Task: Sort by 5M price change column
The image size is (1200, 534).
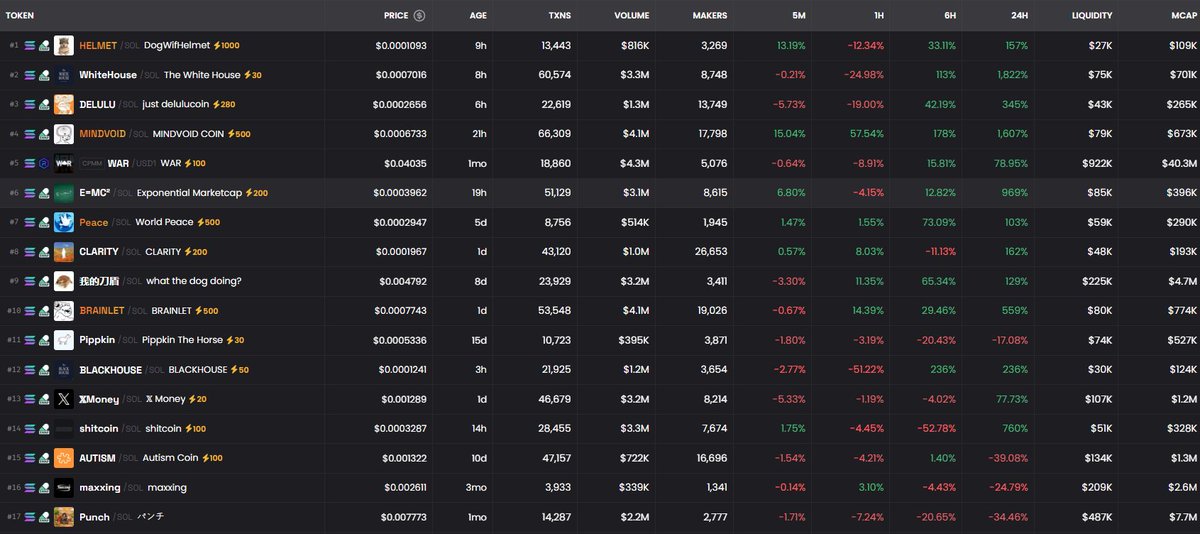Action: (x=798, y=16)
